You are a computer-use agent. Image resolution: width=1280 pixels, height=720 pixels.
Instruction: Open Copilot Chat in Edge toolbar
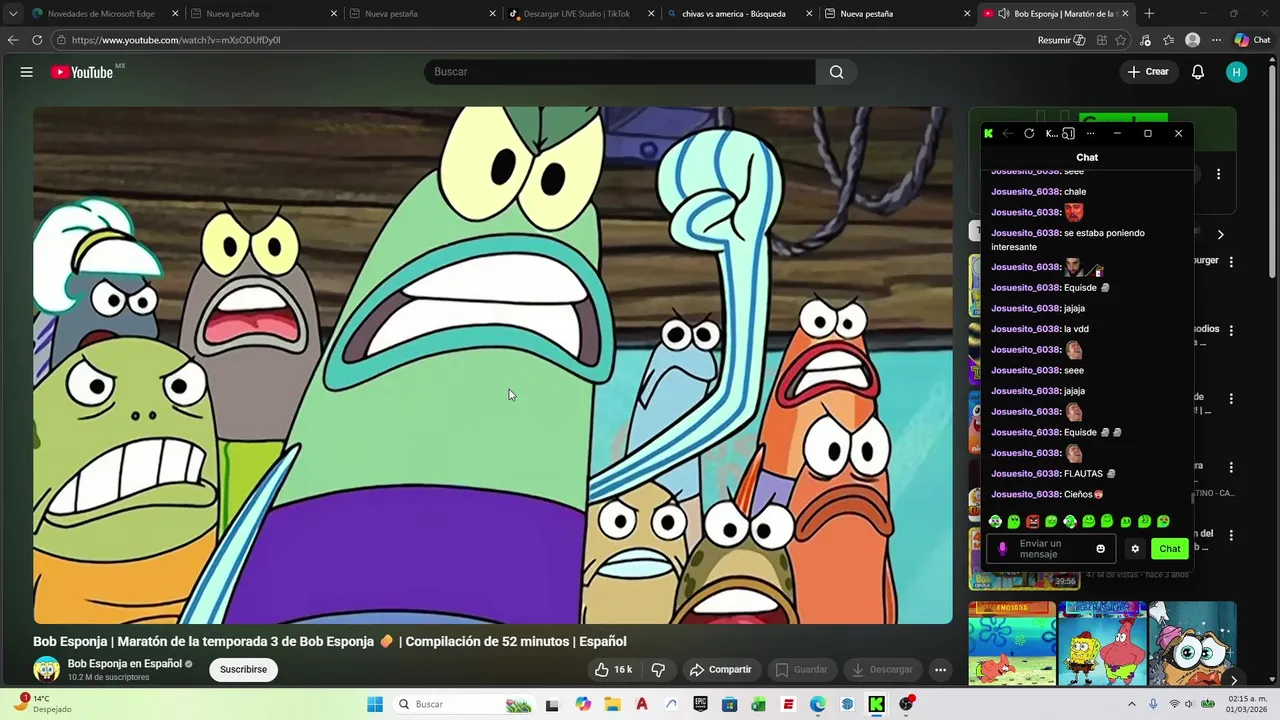(x=1252, y=40)
